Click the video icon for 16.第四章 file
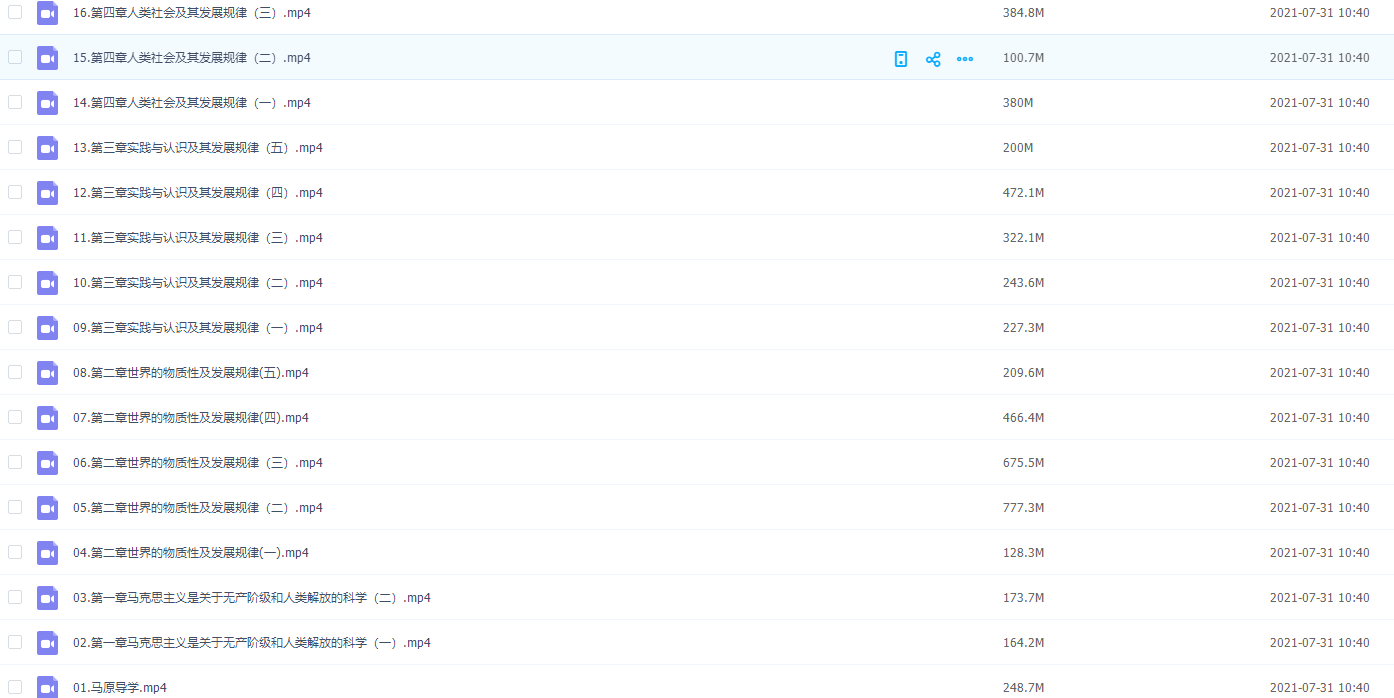This screenshot has width=1394, height=698. click(47, 13)
